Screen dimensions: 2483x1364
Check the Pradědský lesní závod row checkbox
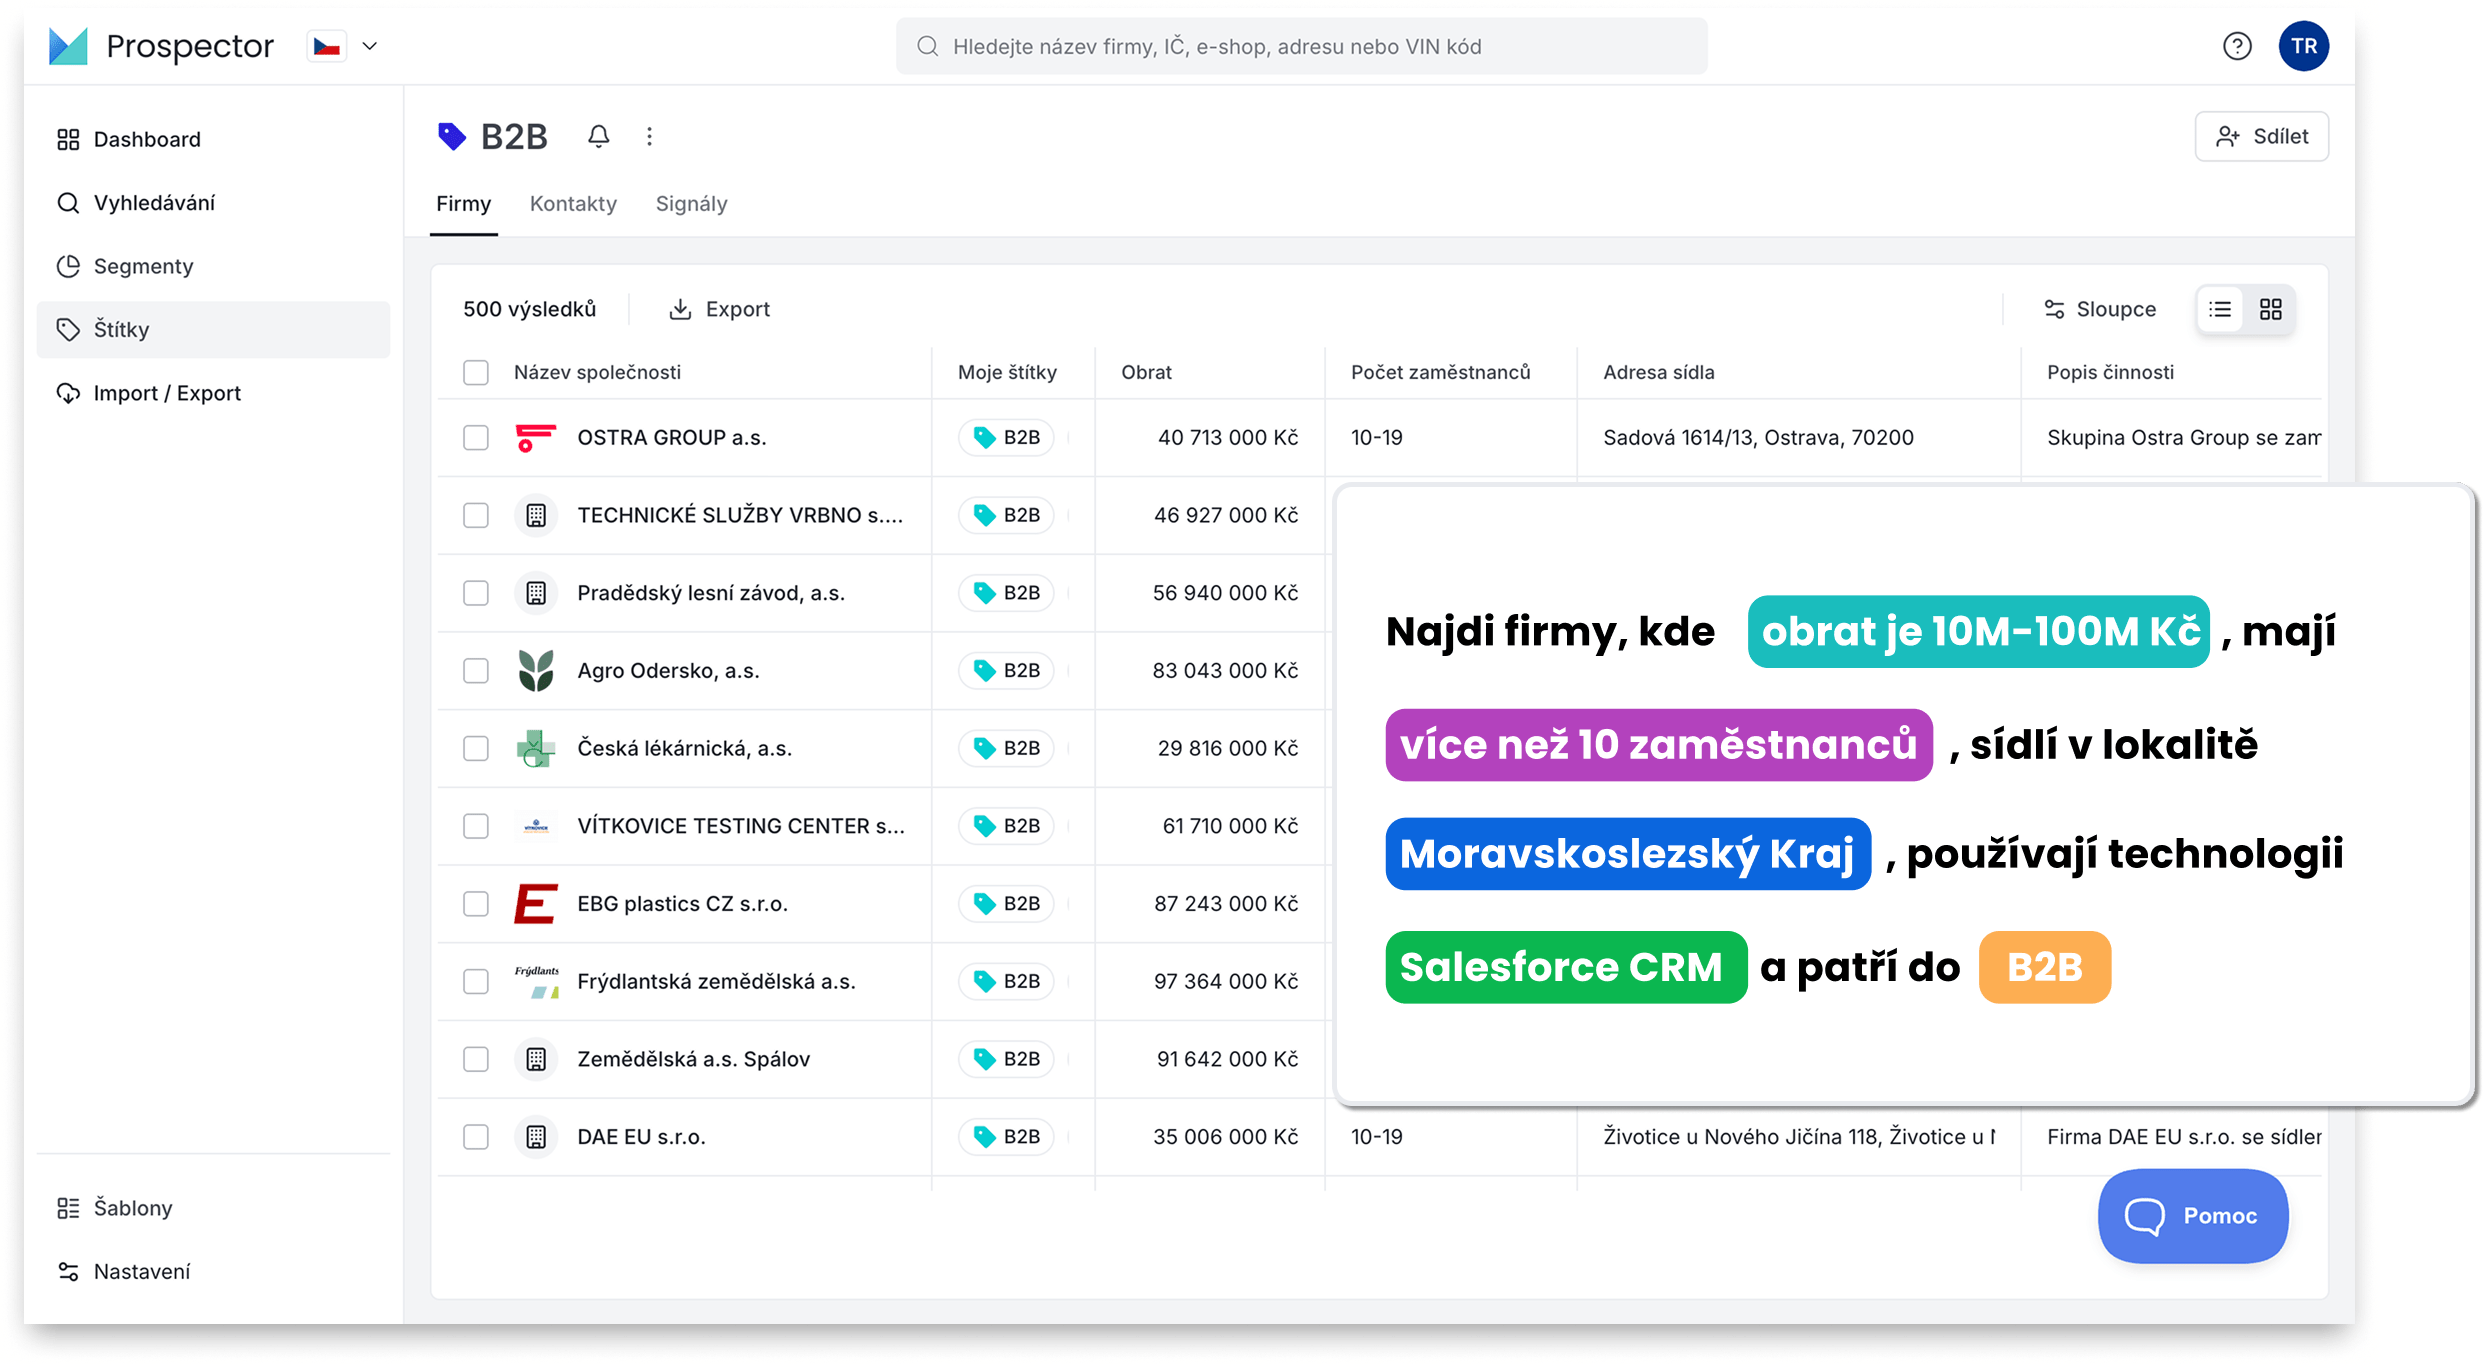476,593
